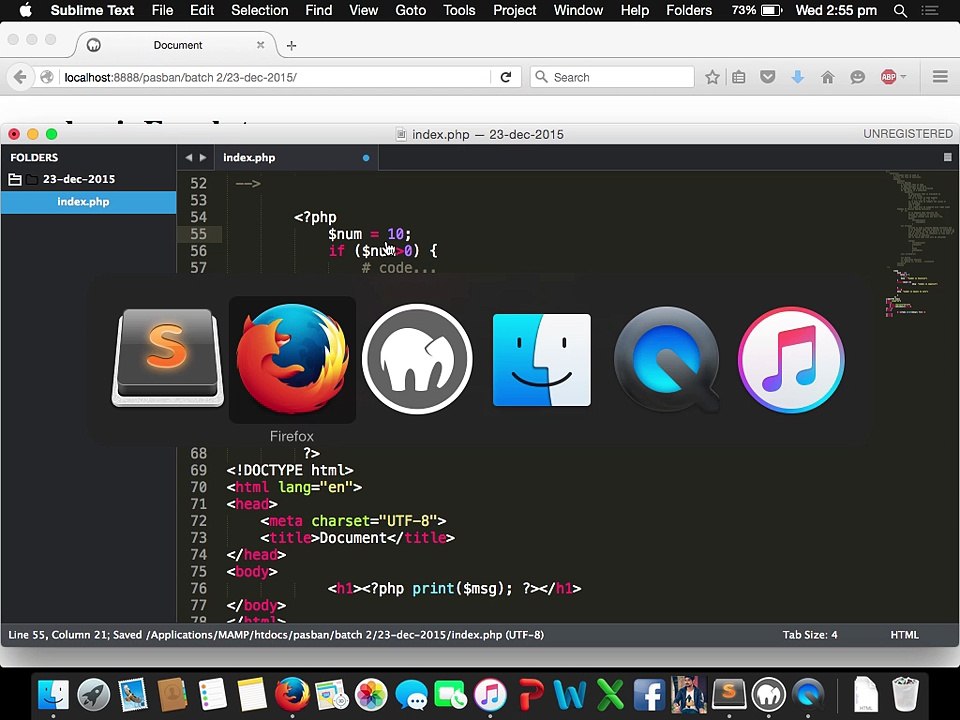Open the Notification Center icon in menu bar

(x=929, y=10)
